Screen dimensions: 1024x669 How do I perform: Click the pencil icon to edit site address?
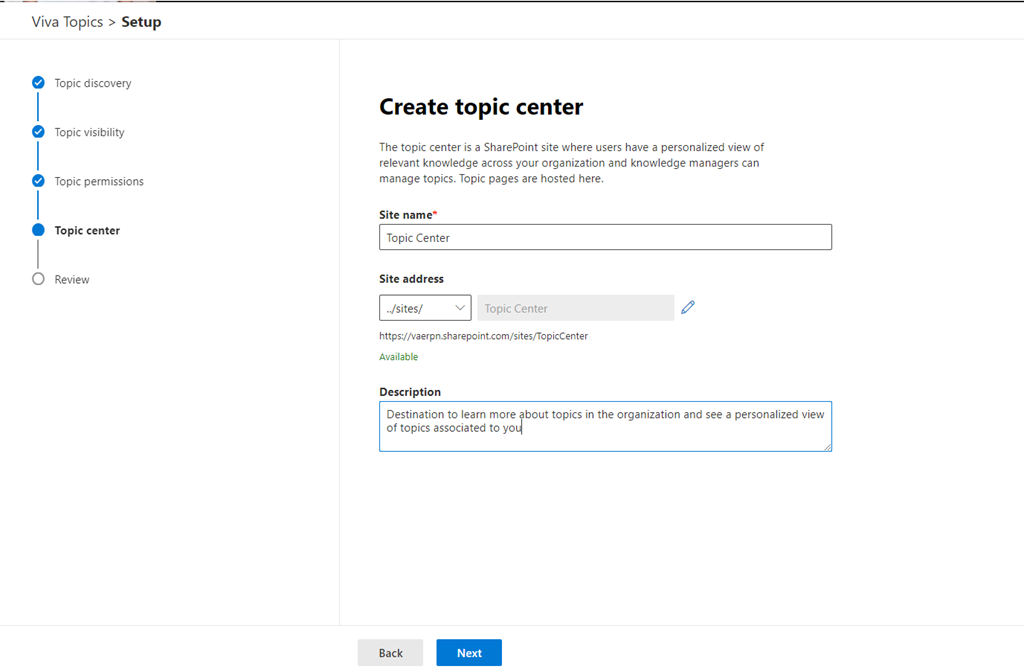click(688, 307)
